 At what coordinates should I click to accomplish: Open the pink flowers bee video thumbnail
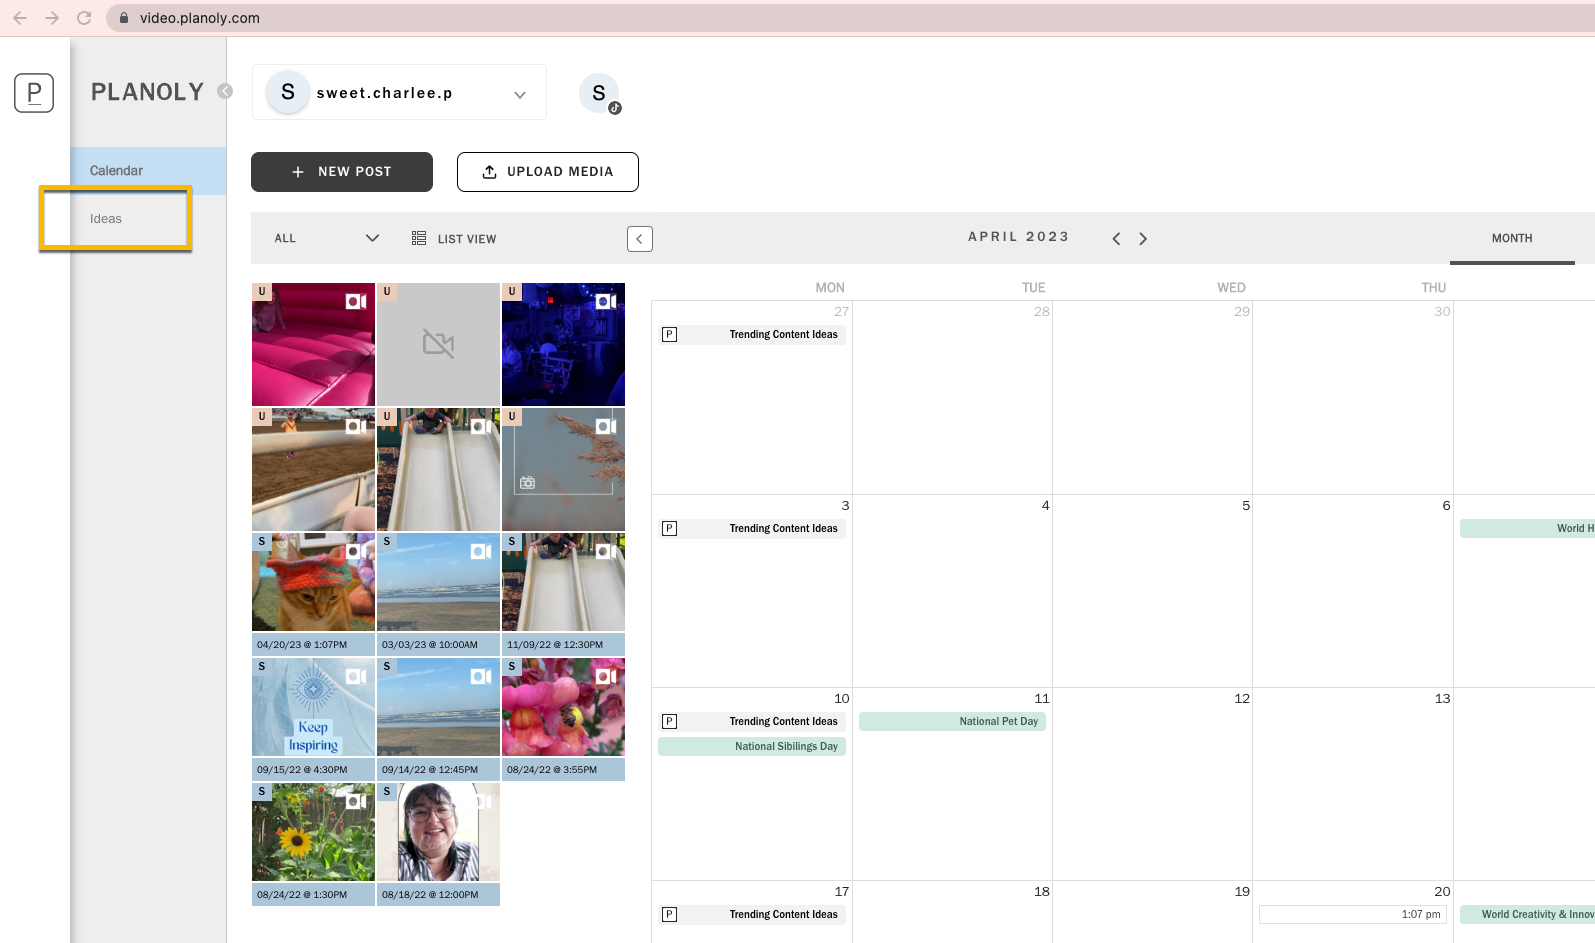point(563,707)
